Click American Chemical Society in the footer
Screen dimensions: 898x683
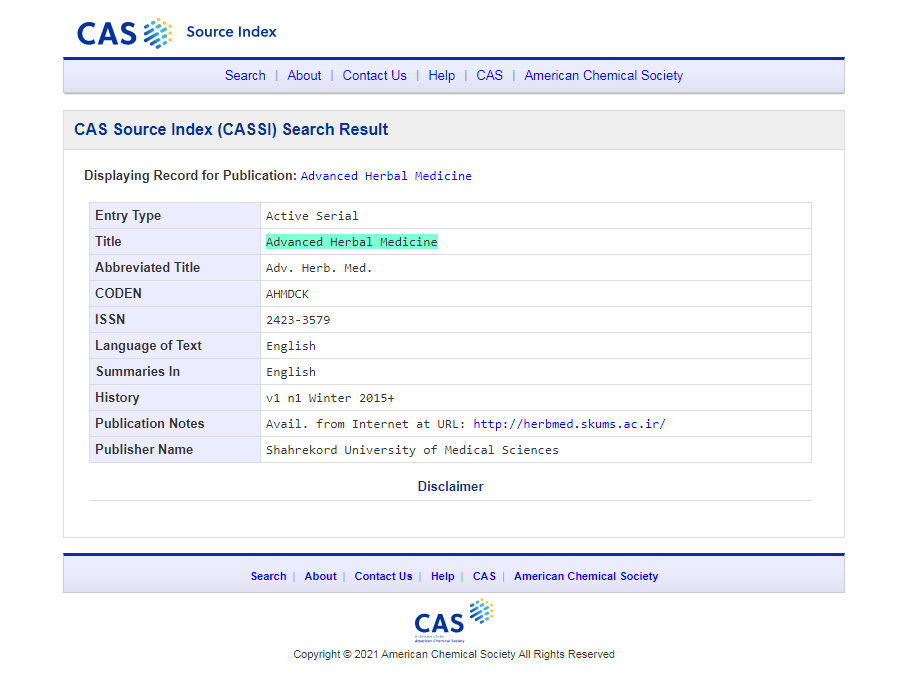tap(586, 576)
